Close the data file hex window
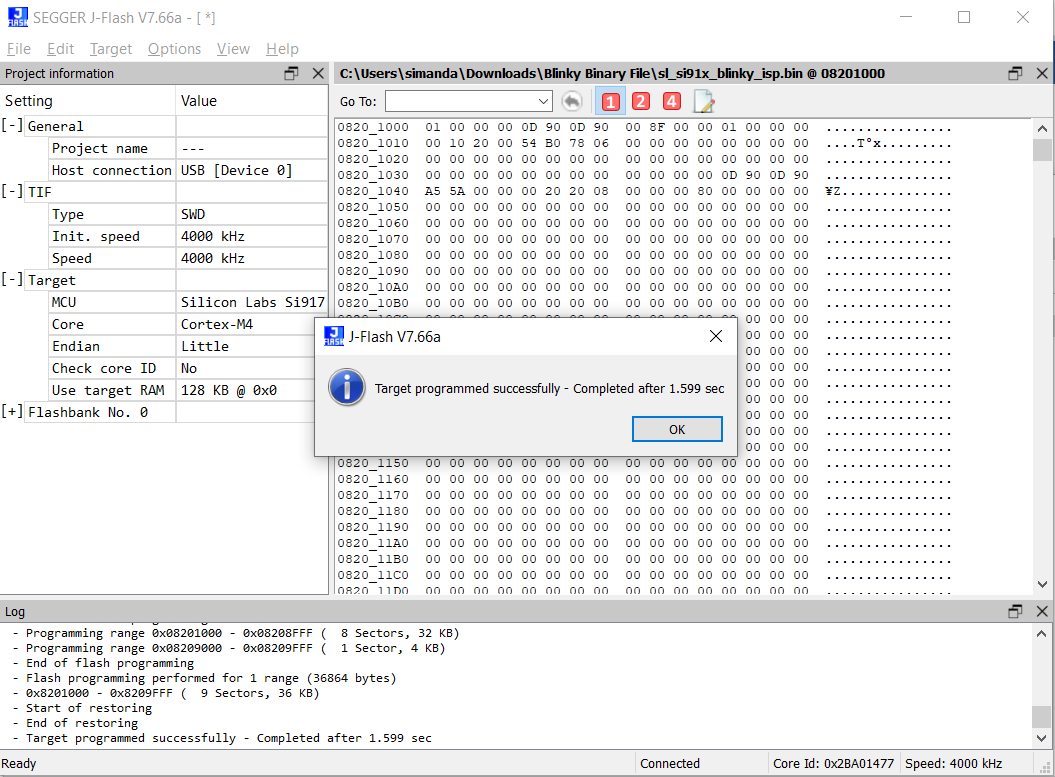 click(1042, 73)
